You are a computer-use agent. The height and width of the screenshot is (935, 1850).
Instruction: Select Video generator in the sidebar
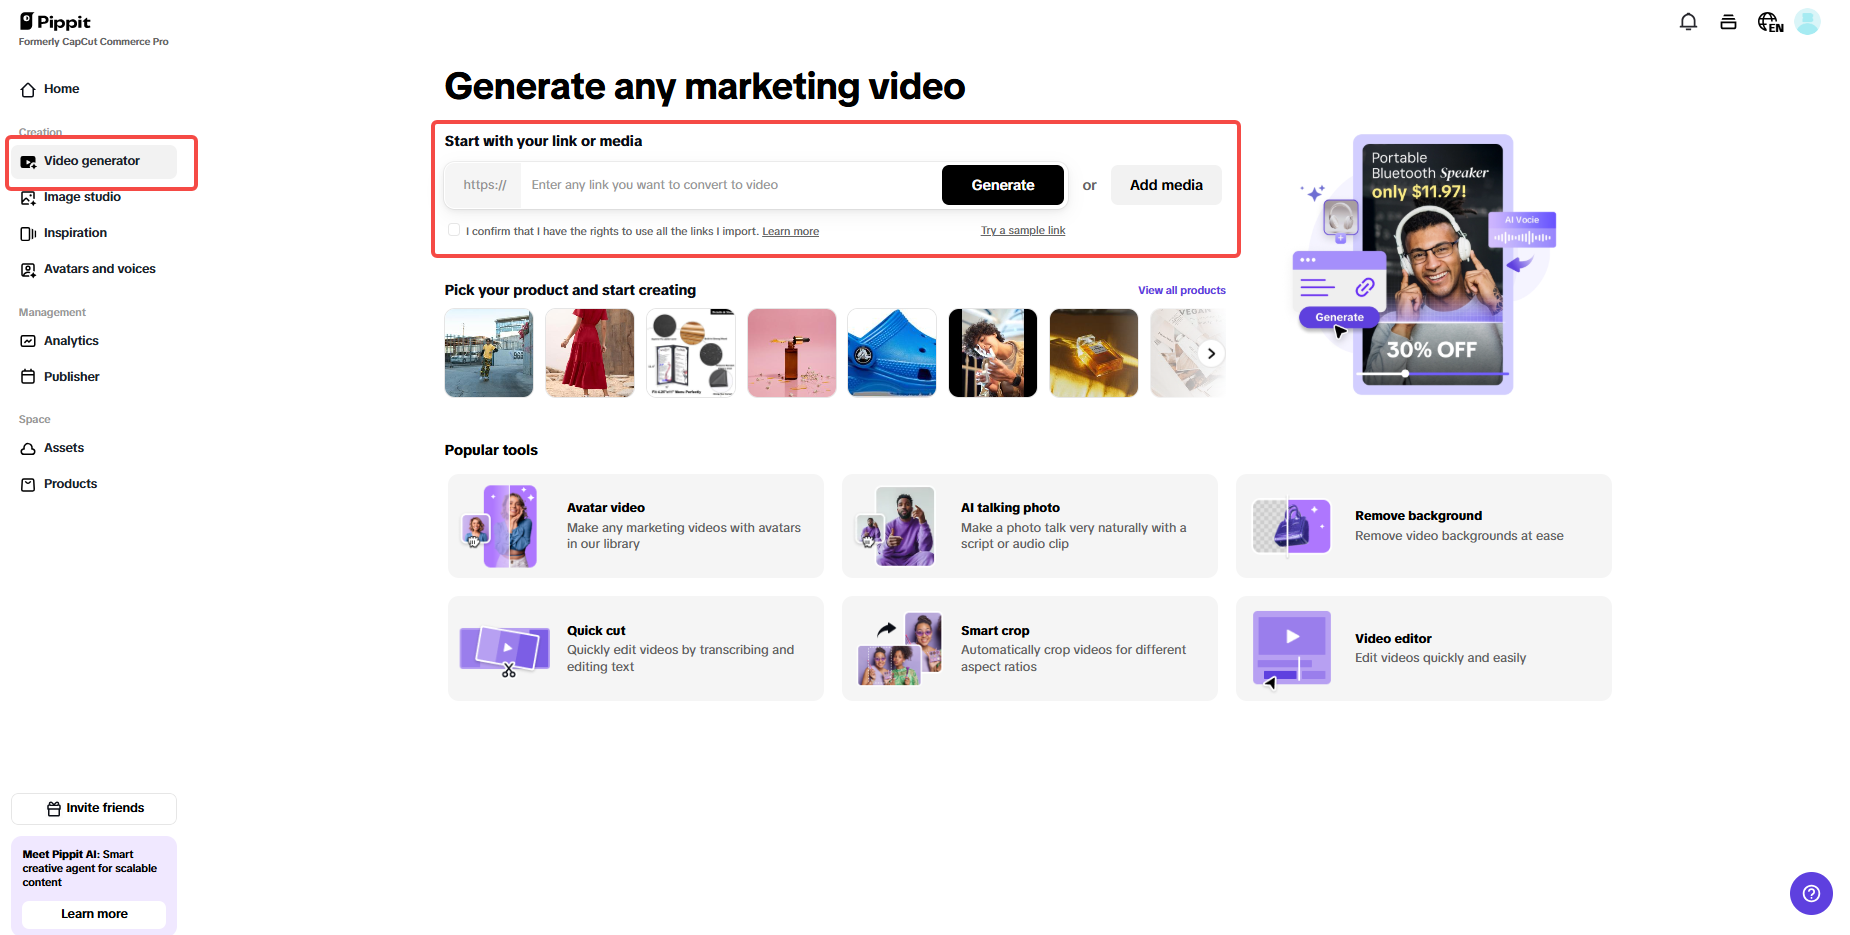[x=91, y=160]
